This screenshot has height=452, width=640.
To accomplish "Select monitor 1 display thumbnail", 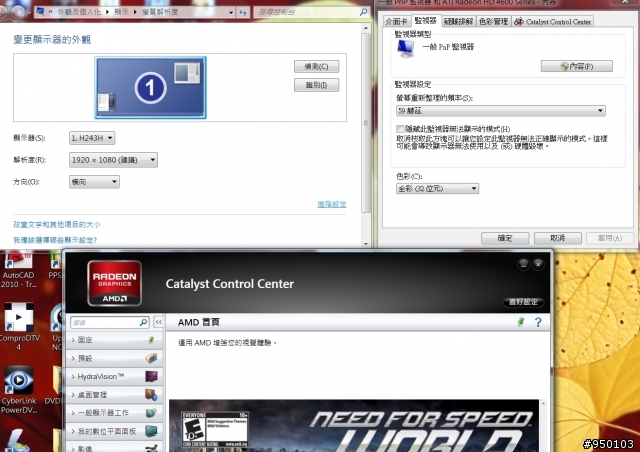I will click(x=150, y=87).
